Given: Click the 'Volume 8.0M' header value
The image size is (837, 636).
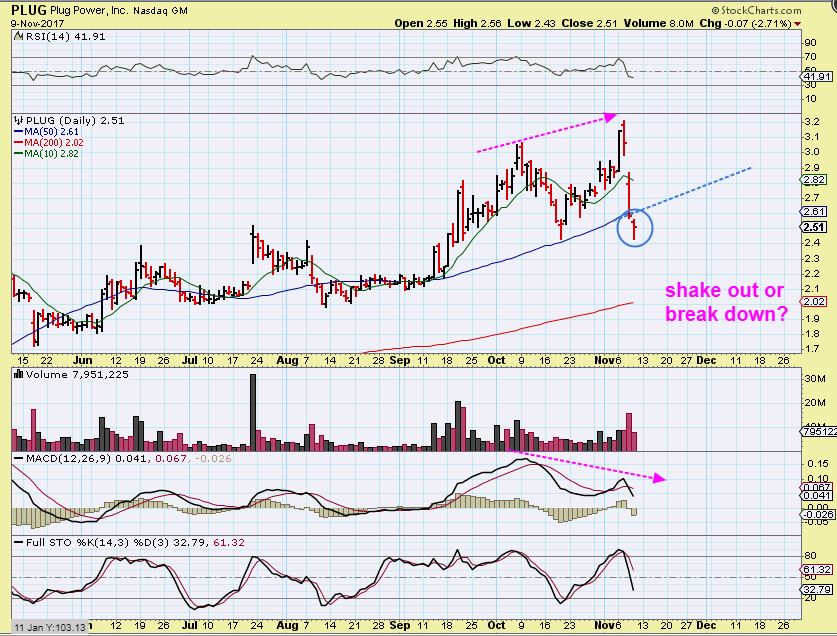Looking at the screenshot, I should tap(658, 23).
